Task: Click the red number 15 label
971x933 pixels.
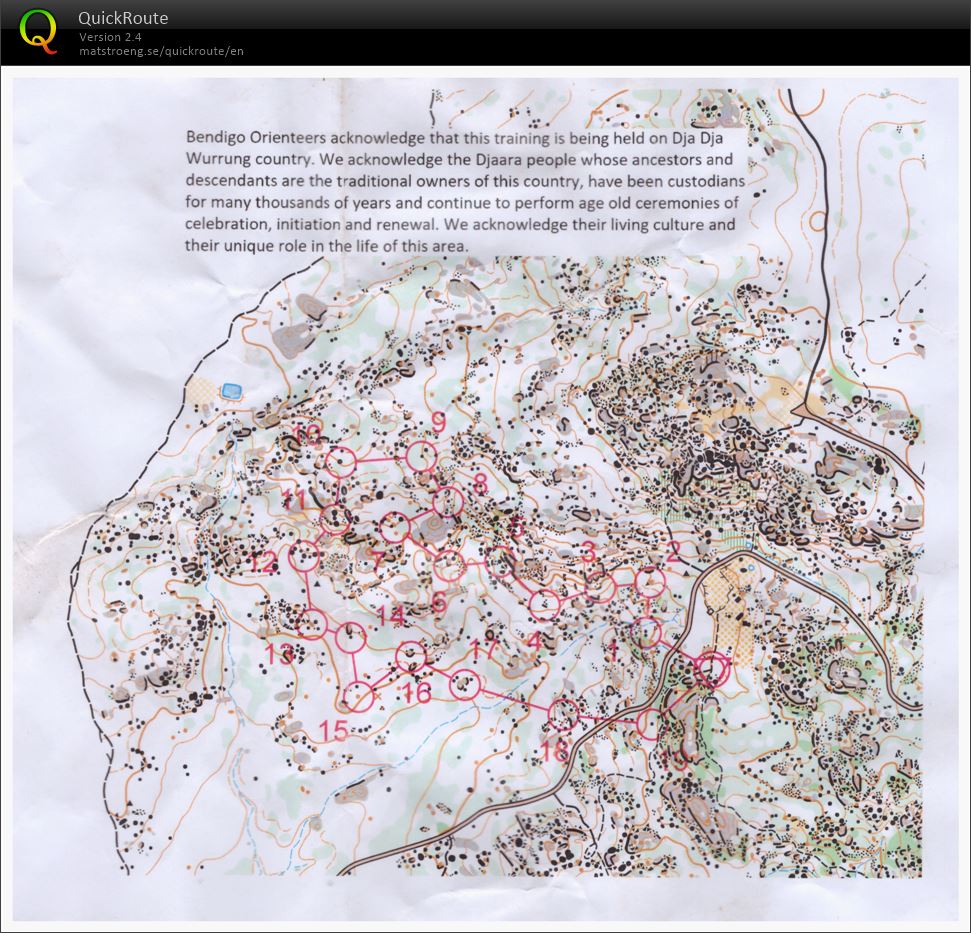Action: (334, 731)
